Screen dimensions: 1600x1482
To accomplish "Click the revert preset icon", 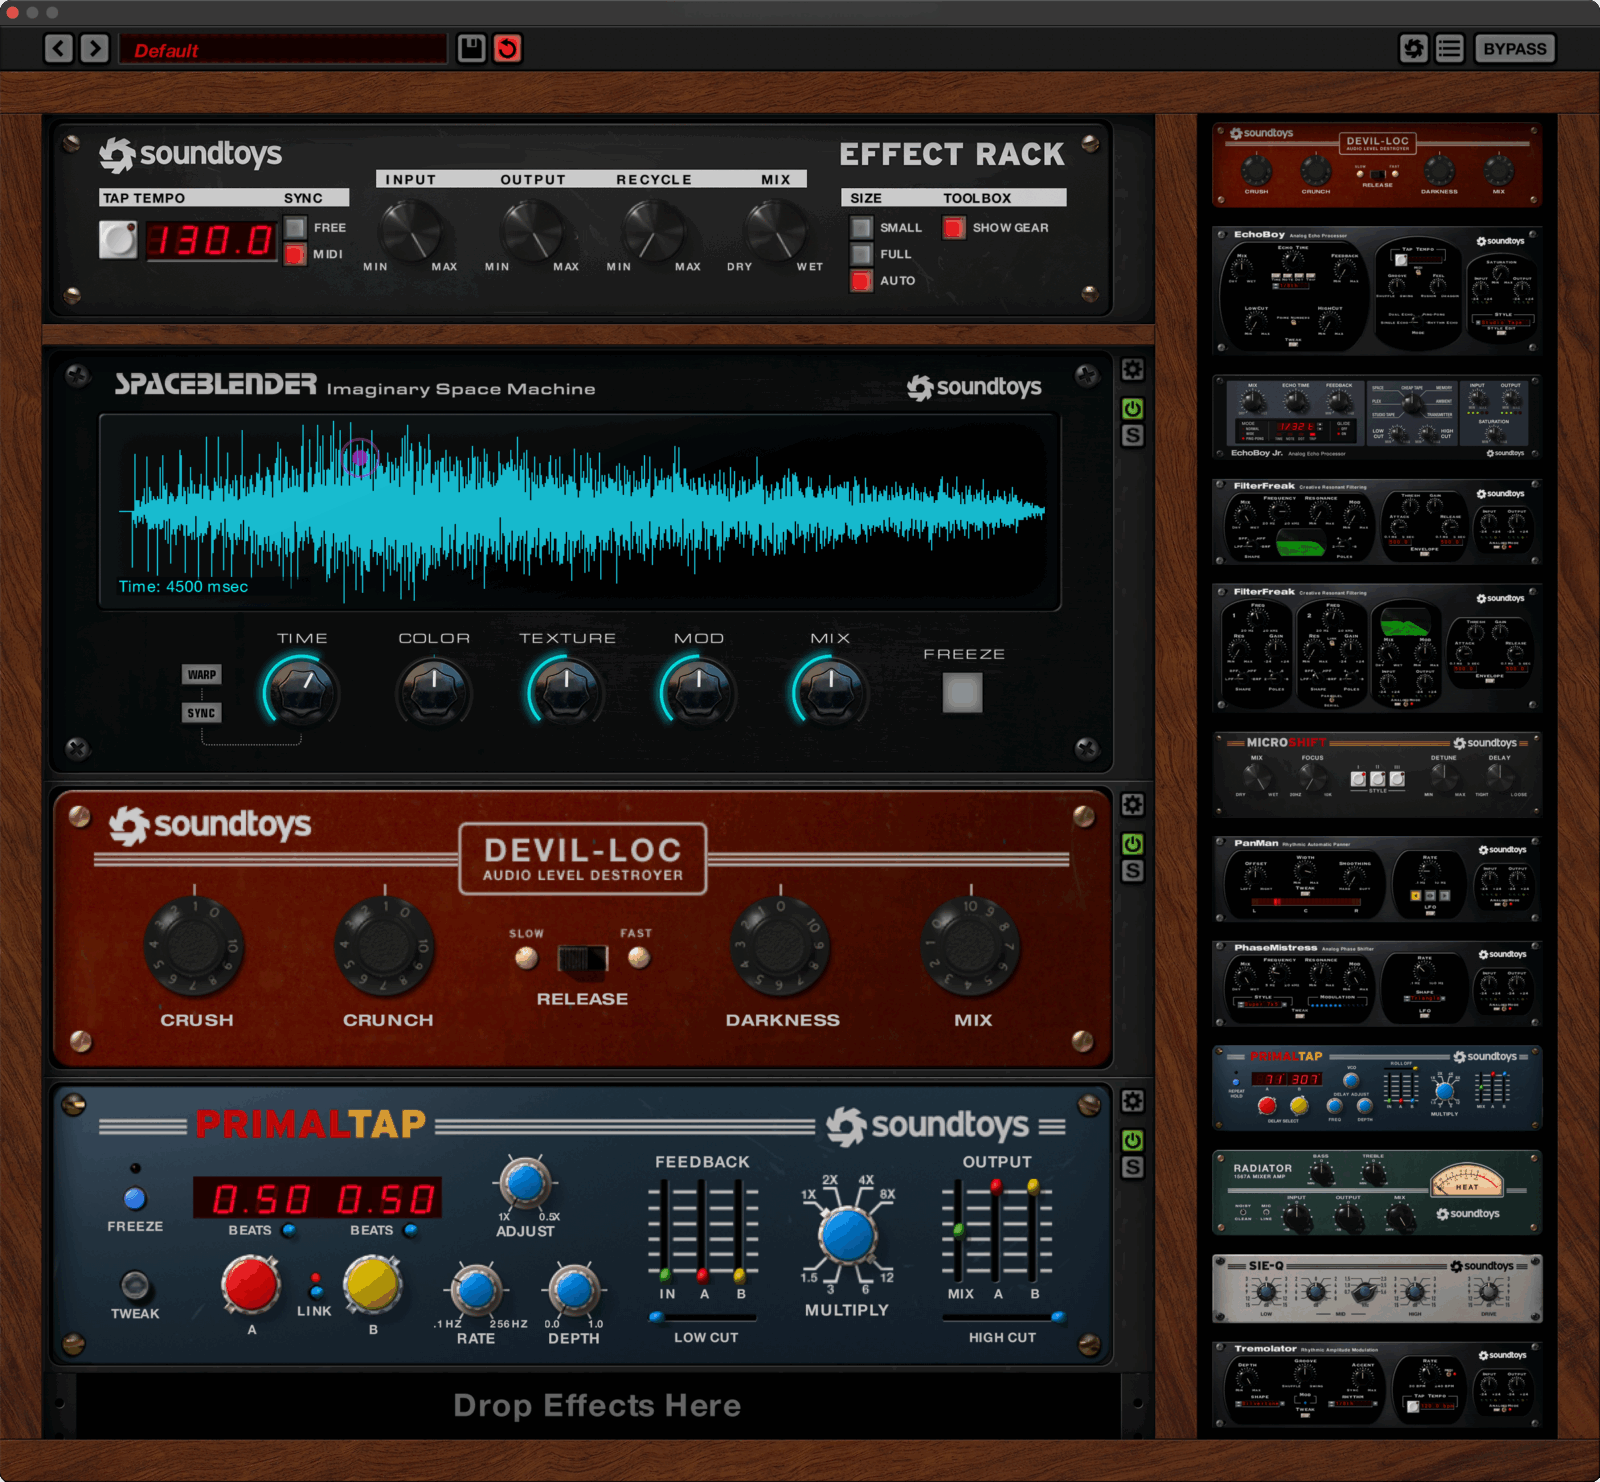I will coord(508,50).
